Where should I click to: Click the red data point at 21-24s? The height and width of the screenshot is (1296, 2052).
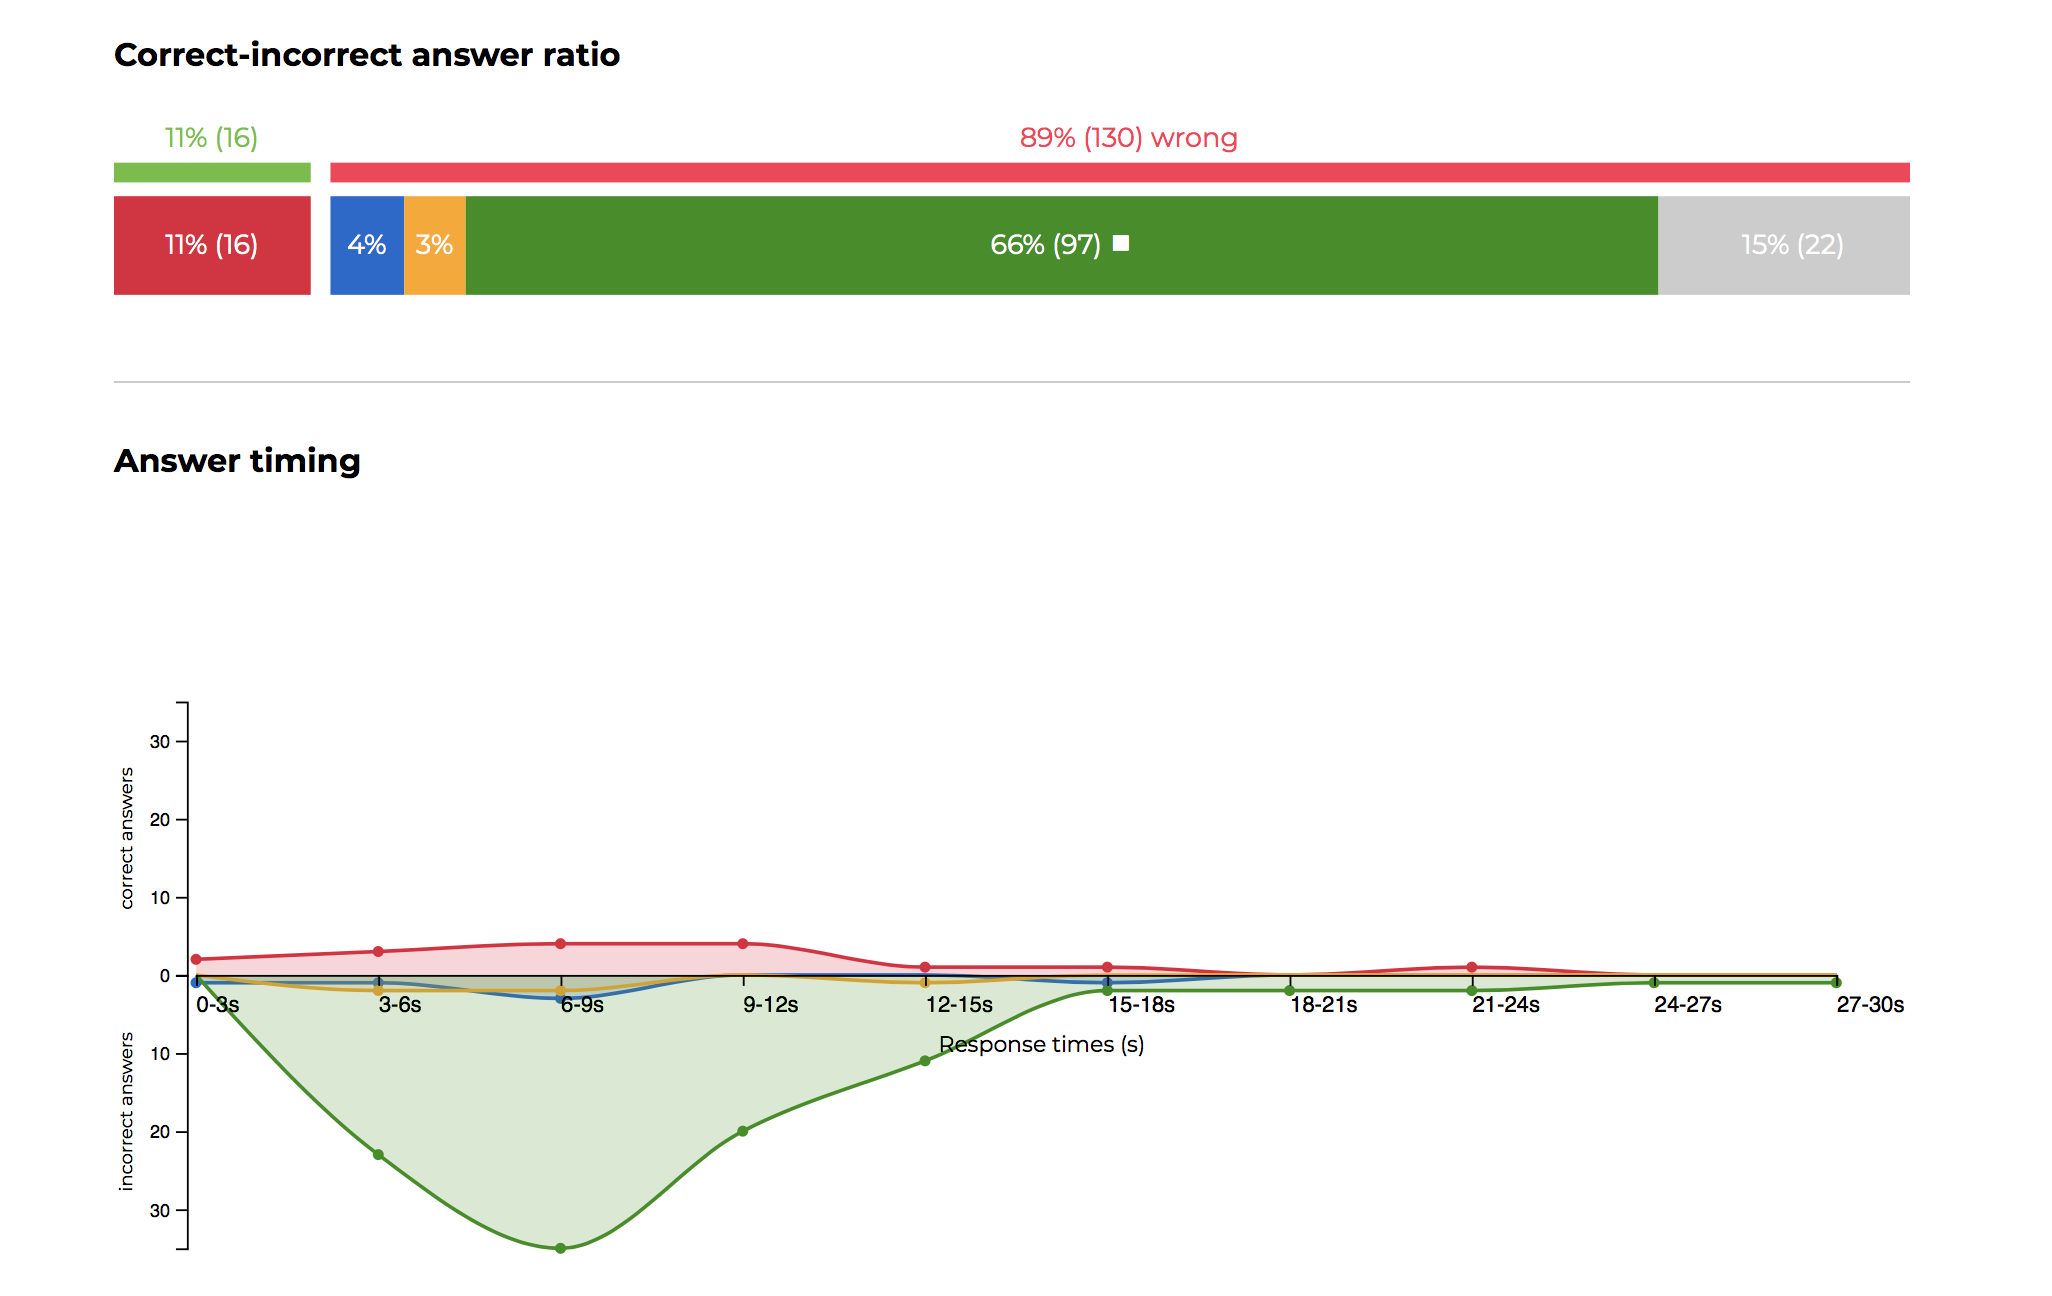(x=1472, y=967)
